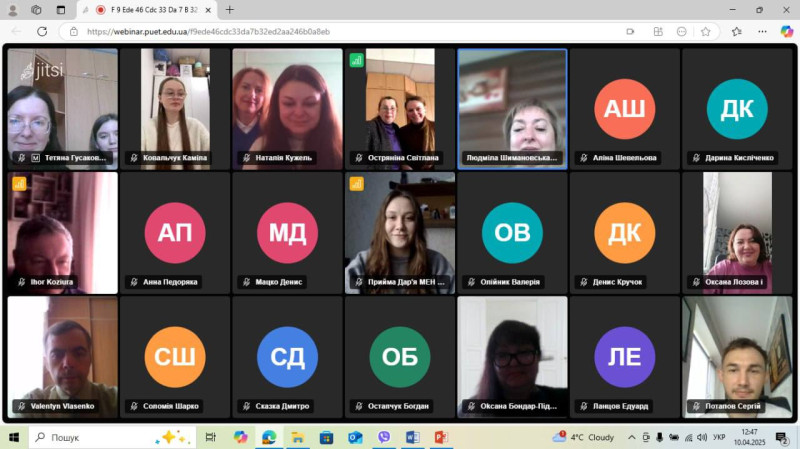Open Viber from the taskbar
Image resolution: width=800 pixels, height=449 pixels.
[384, 437]
